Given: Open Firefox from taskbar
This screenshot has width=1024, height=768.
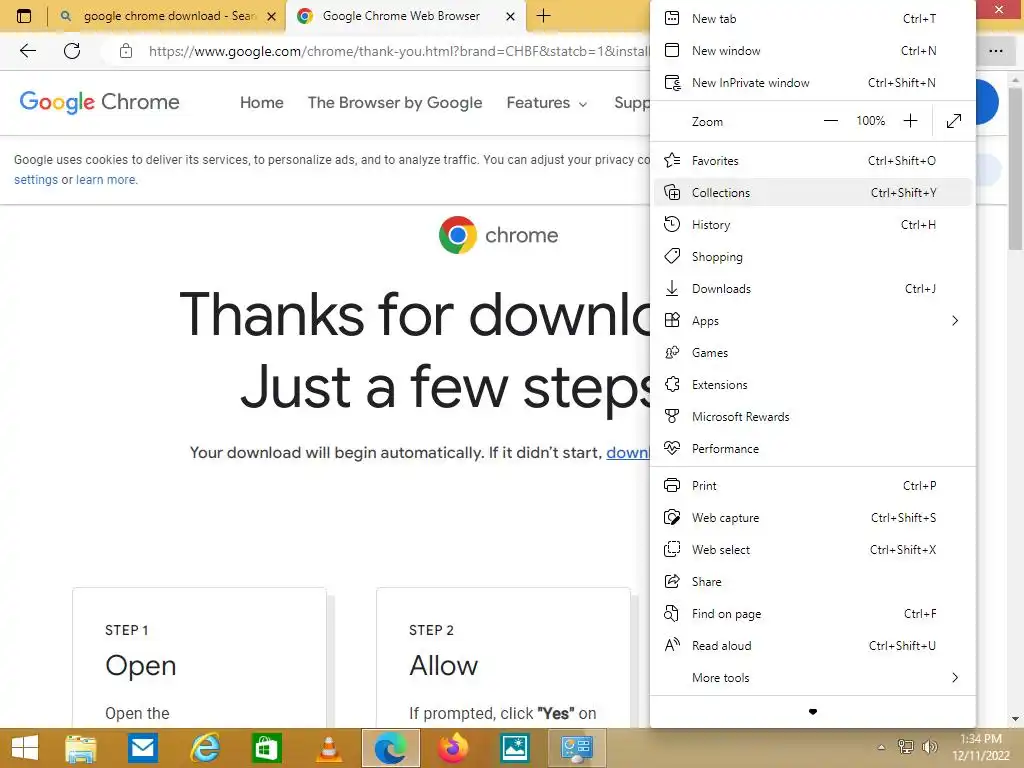Looking at the screenshot, I should point(453,748).
